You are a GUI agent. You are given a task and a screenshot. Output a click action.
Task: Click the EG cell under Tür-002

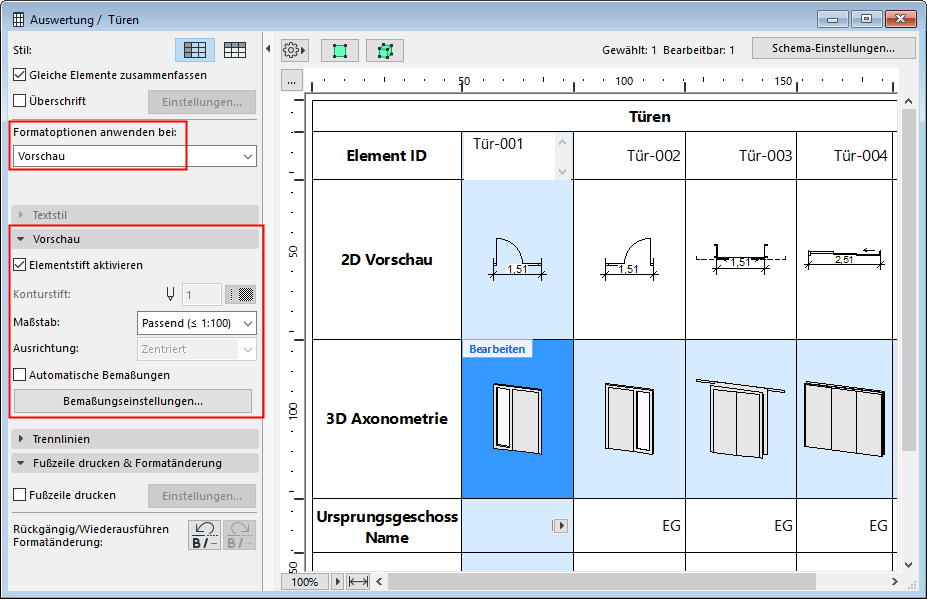coord(629,526)
